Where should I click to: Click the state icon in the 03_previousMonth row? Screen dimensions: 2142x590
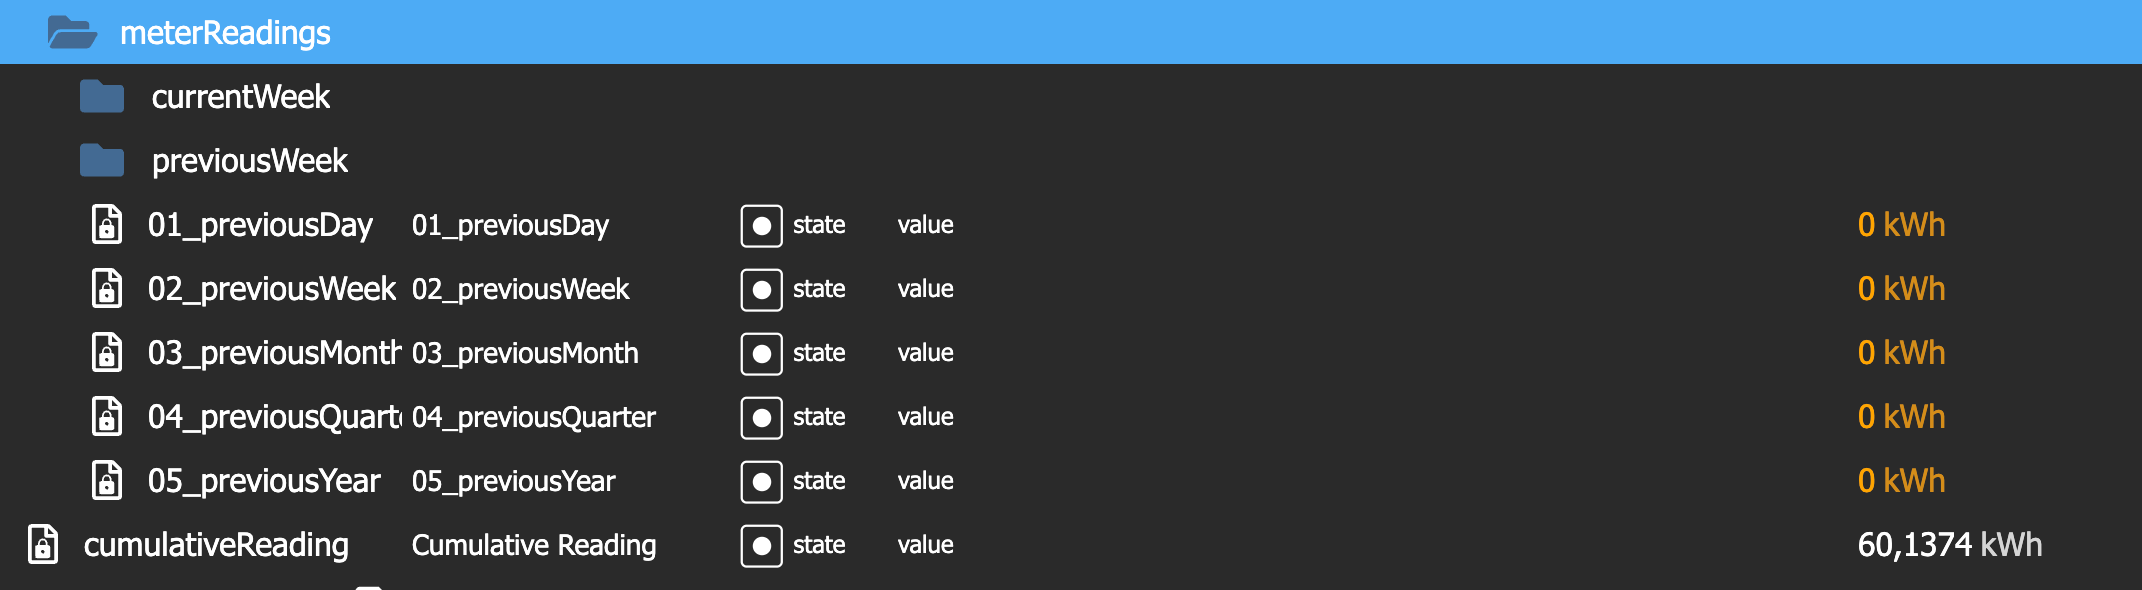click(x=761, y=354)
